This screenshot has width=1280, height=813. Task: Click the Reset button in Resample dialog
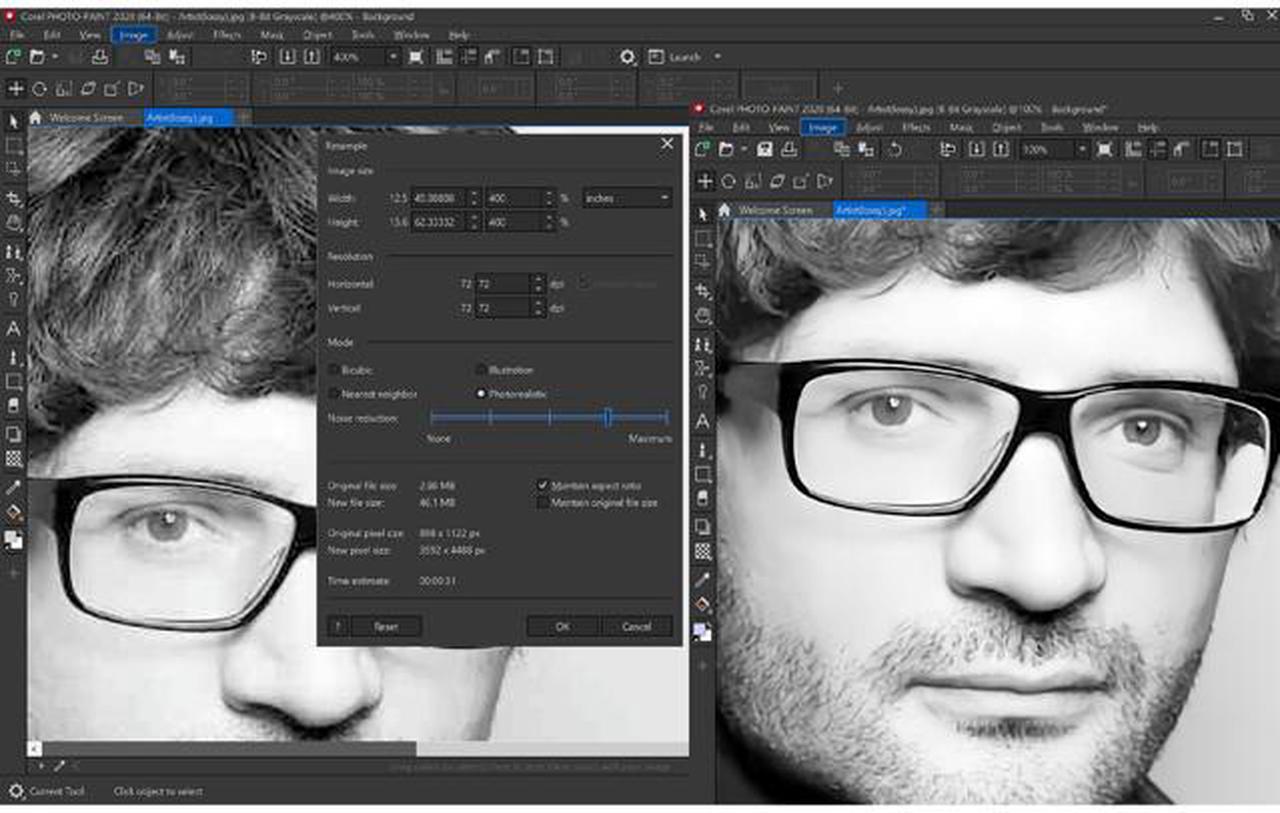386,626
